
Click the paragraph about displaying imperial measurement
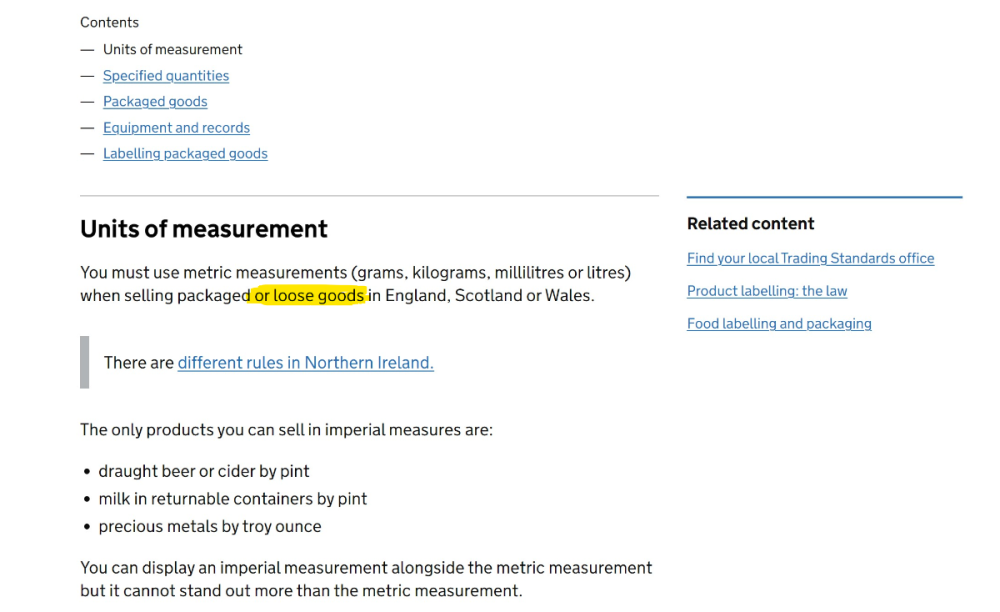click(366, 579)
